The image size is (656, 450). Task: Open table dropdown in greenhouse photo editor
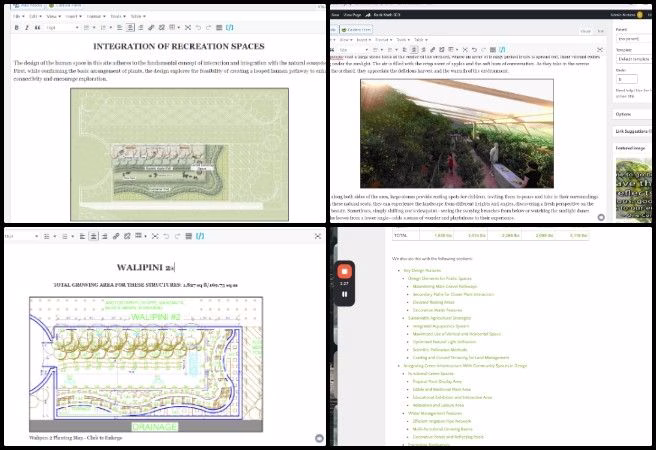(x=453, y=50)
